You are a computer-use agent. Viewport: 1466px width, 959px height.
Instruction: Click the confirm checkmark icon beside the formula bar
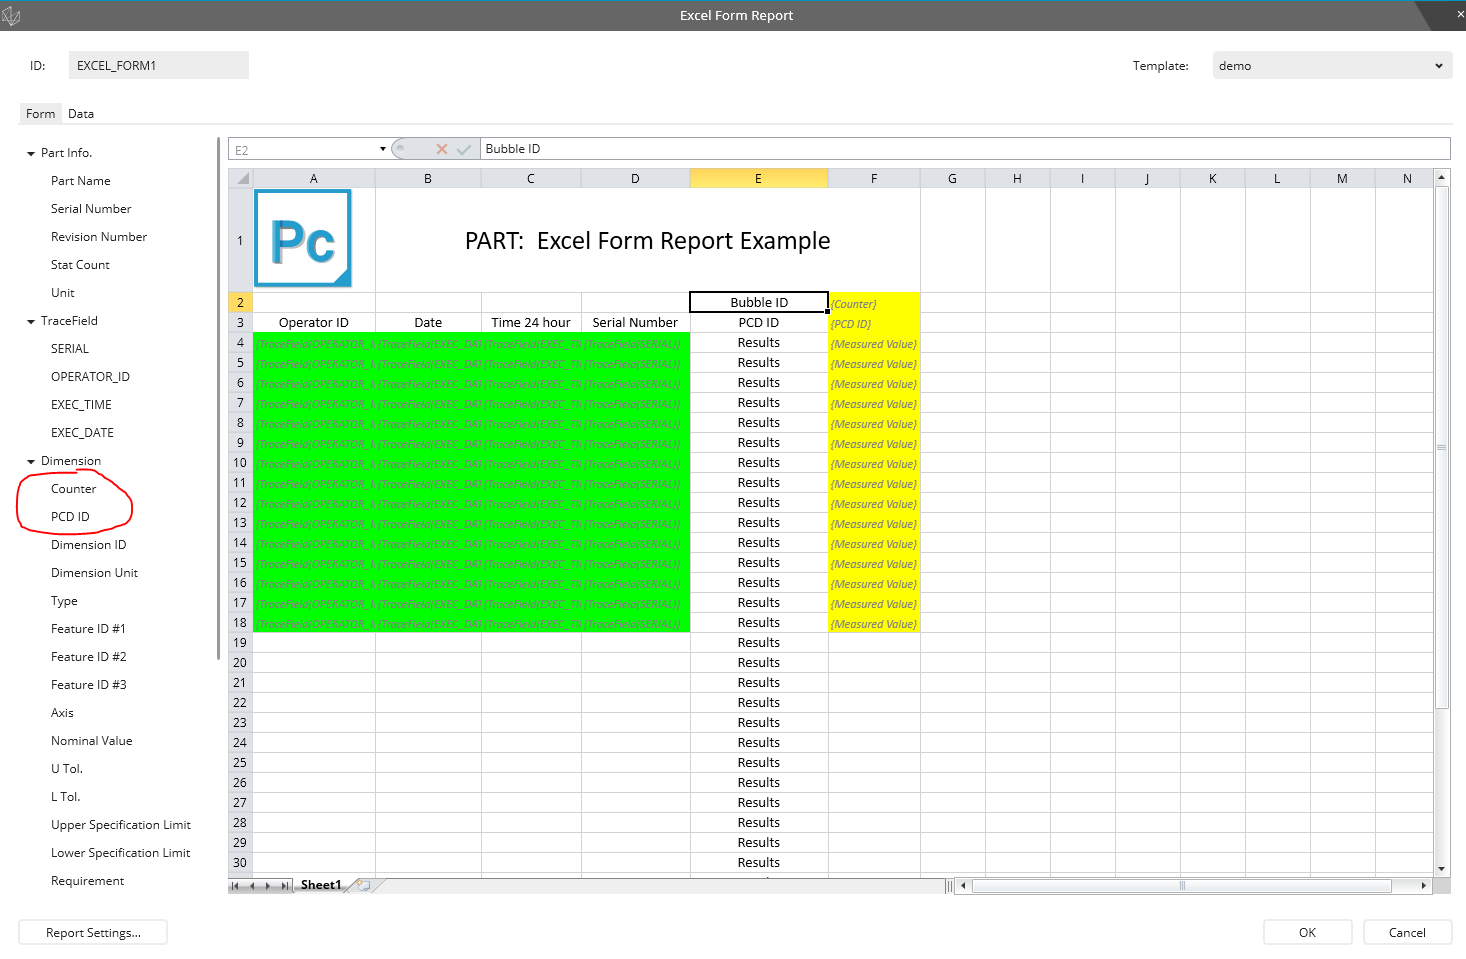click(463, 148)
